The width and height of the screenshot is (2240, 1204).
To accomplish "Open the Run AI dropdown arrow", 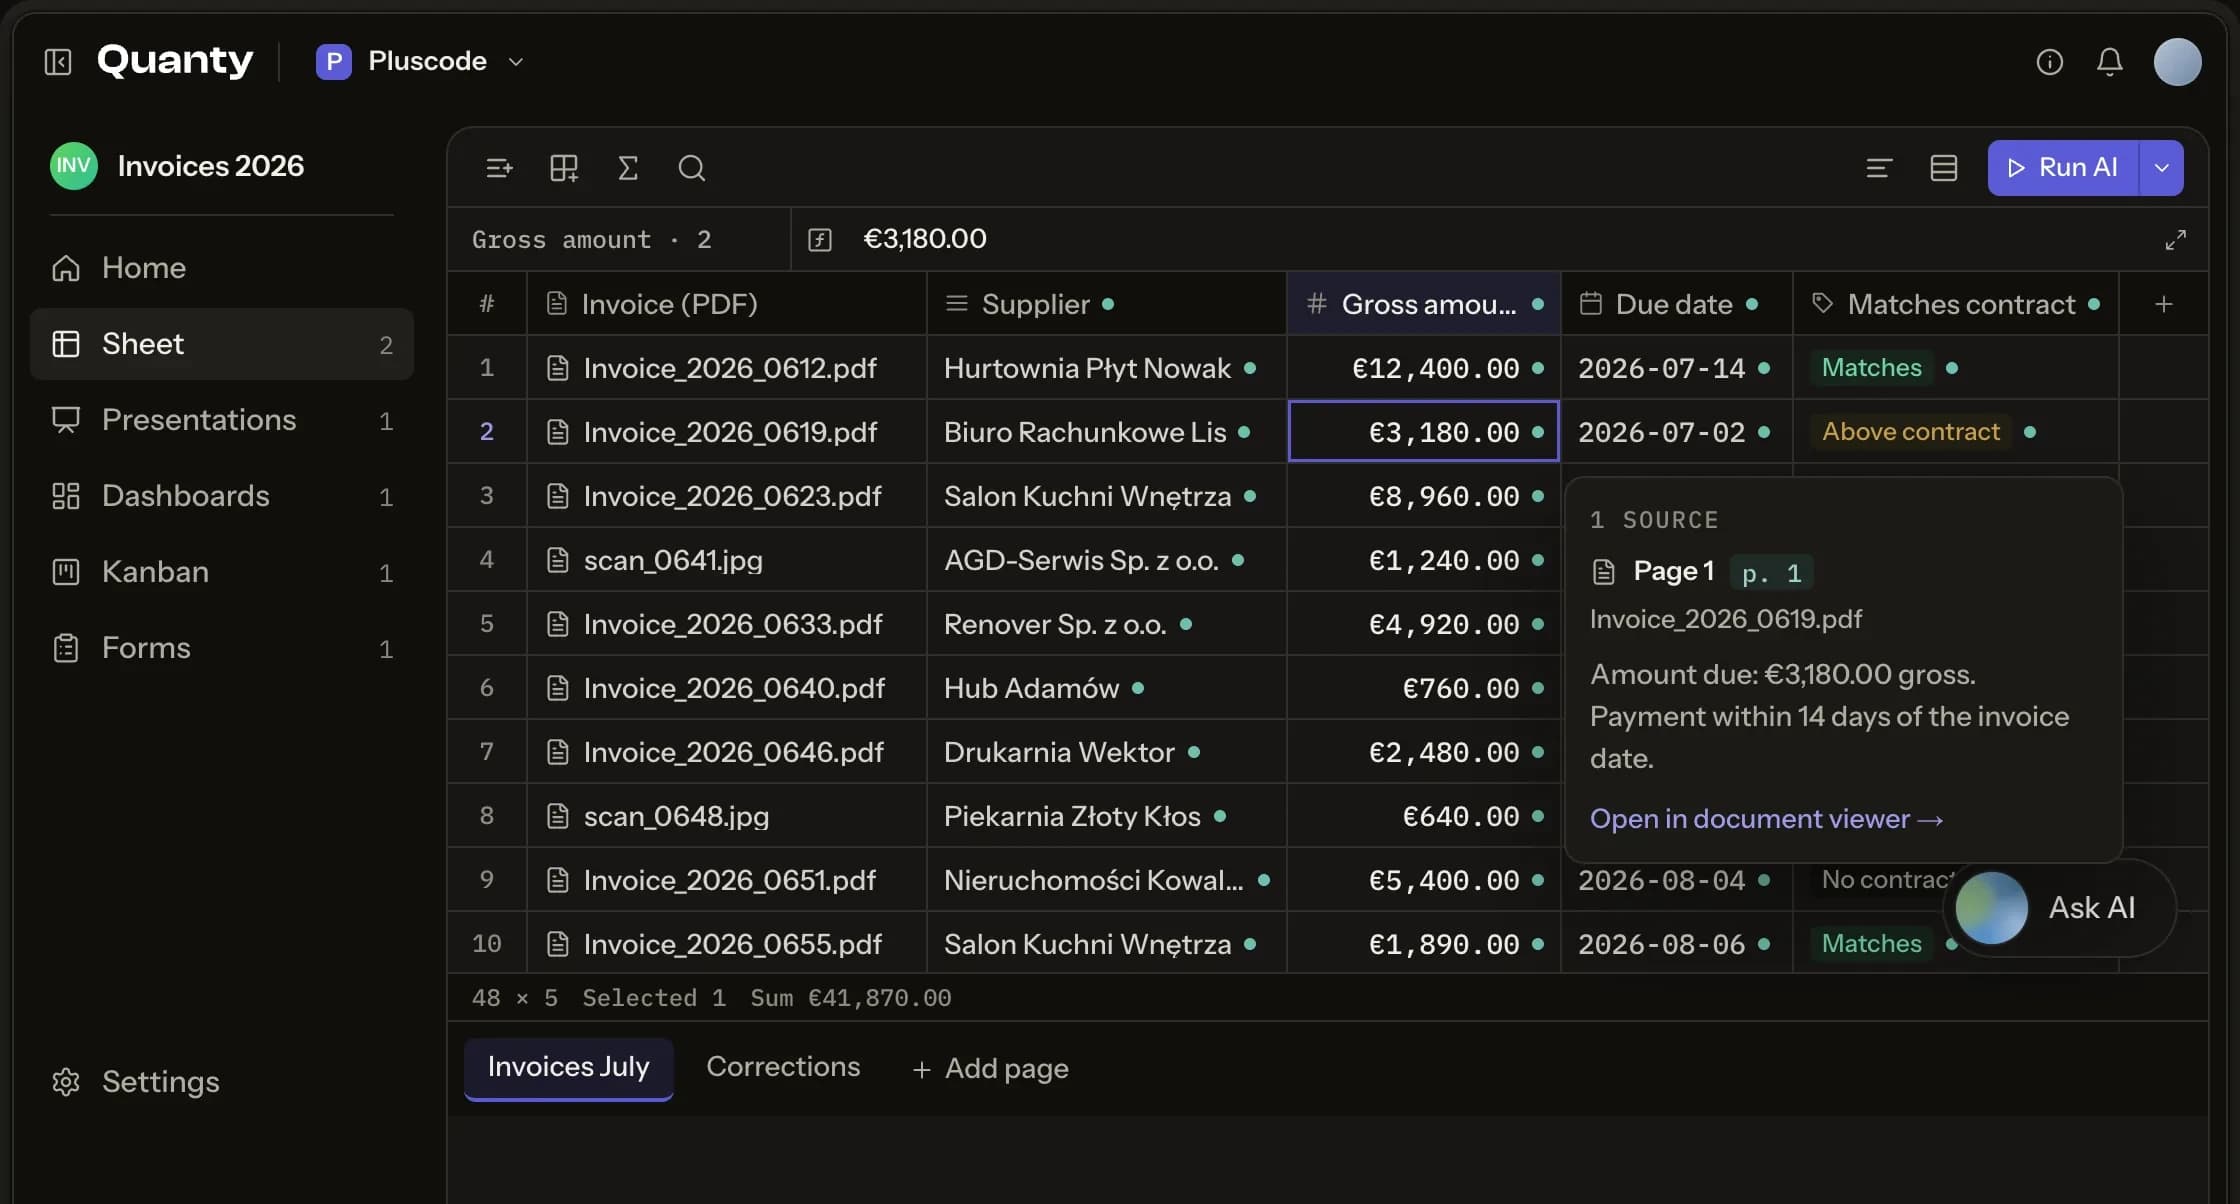I will pyautogui.click(x=2161, y=168).
